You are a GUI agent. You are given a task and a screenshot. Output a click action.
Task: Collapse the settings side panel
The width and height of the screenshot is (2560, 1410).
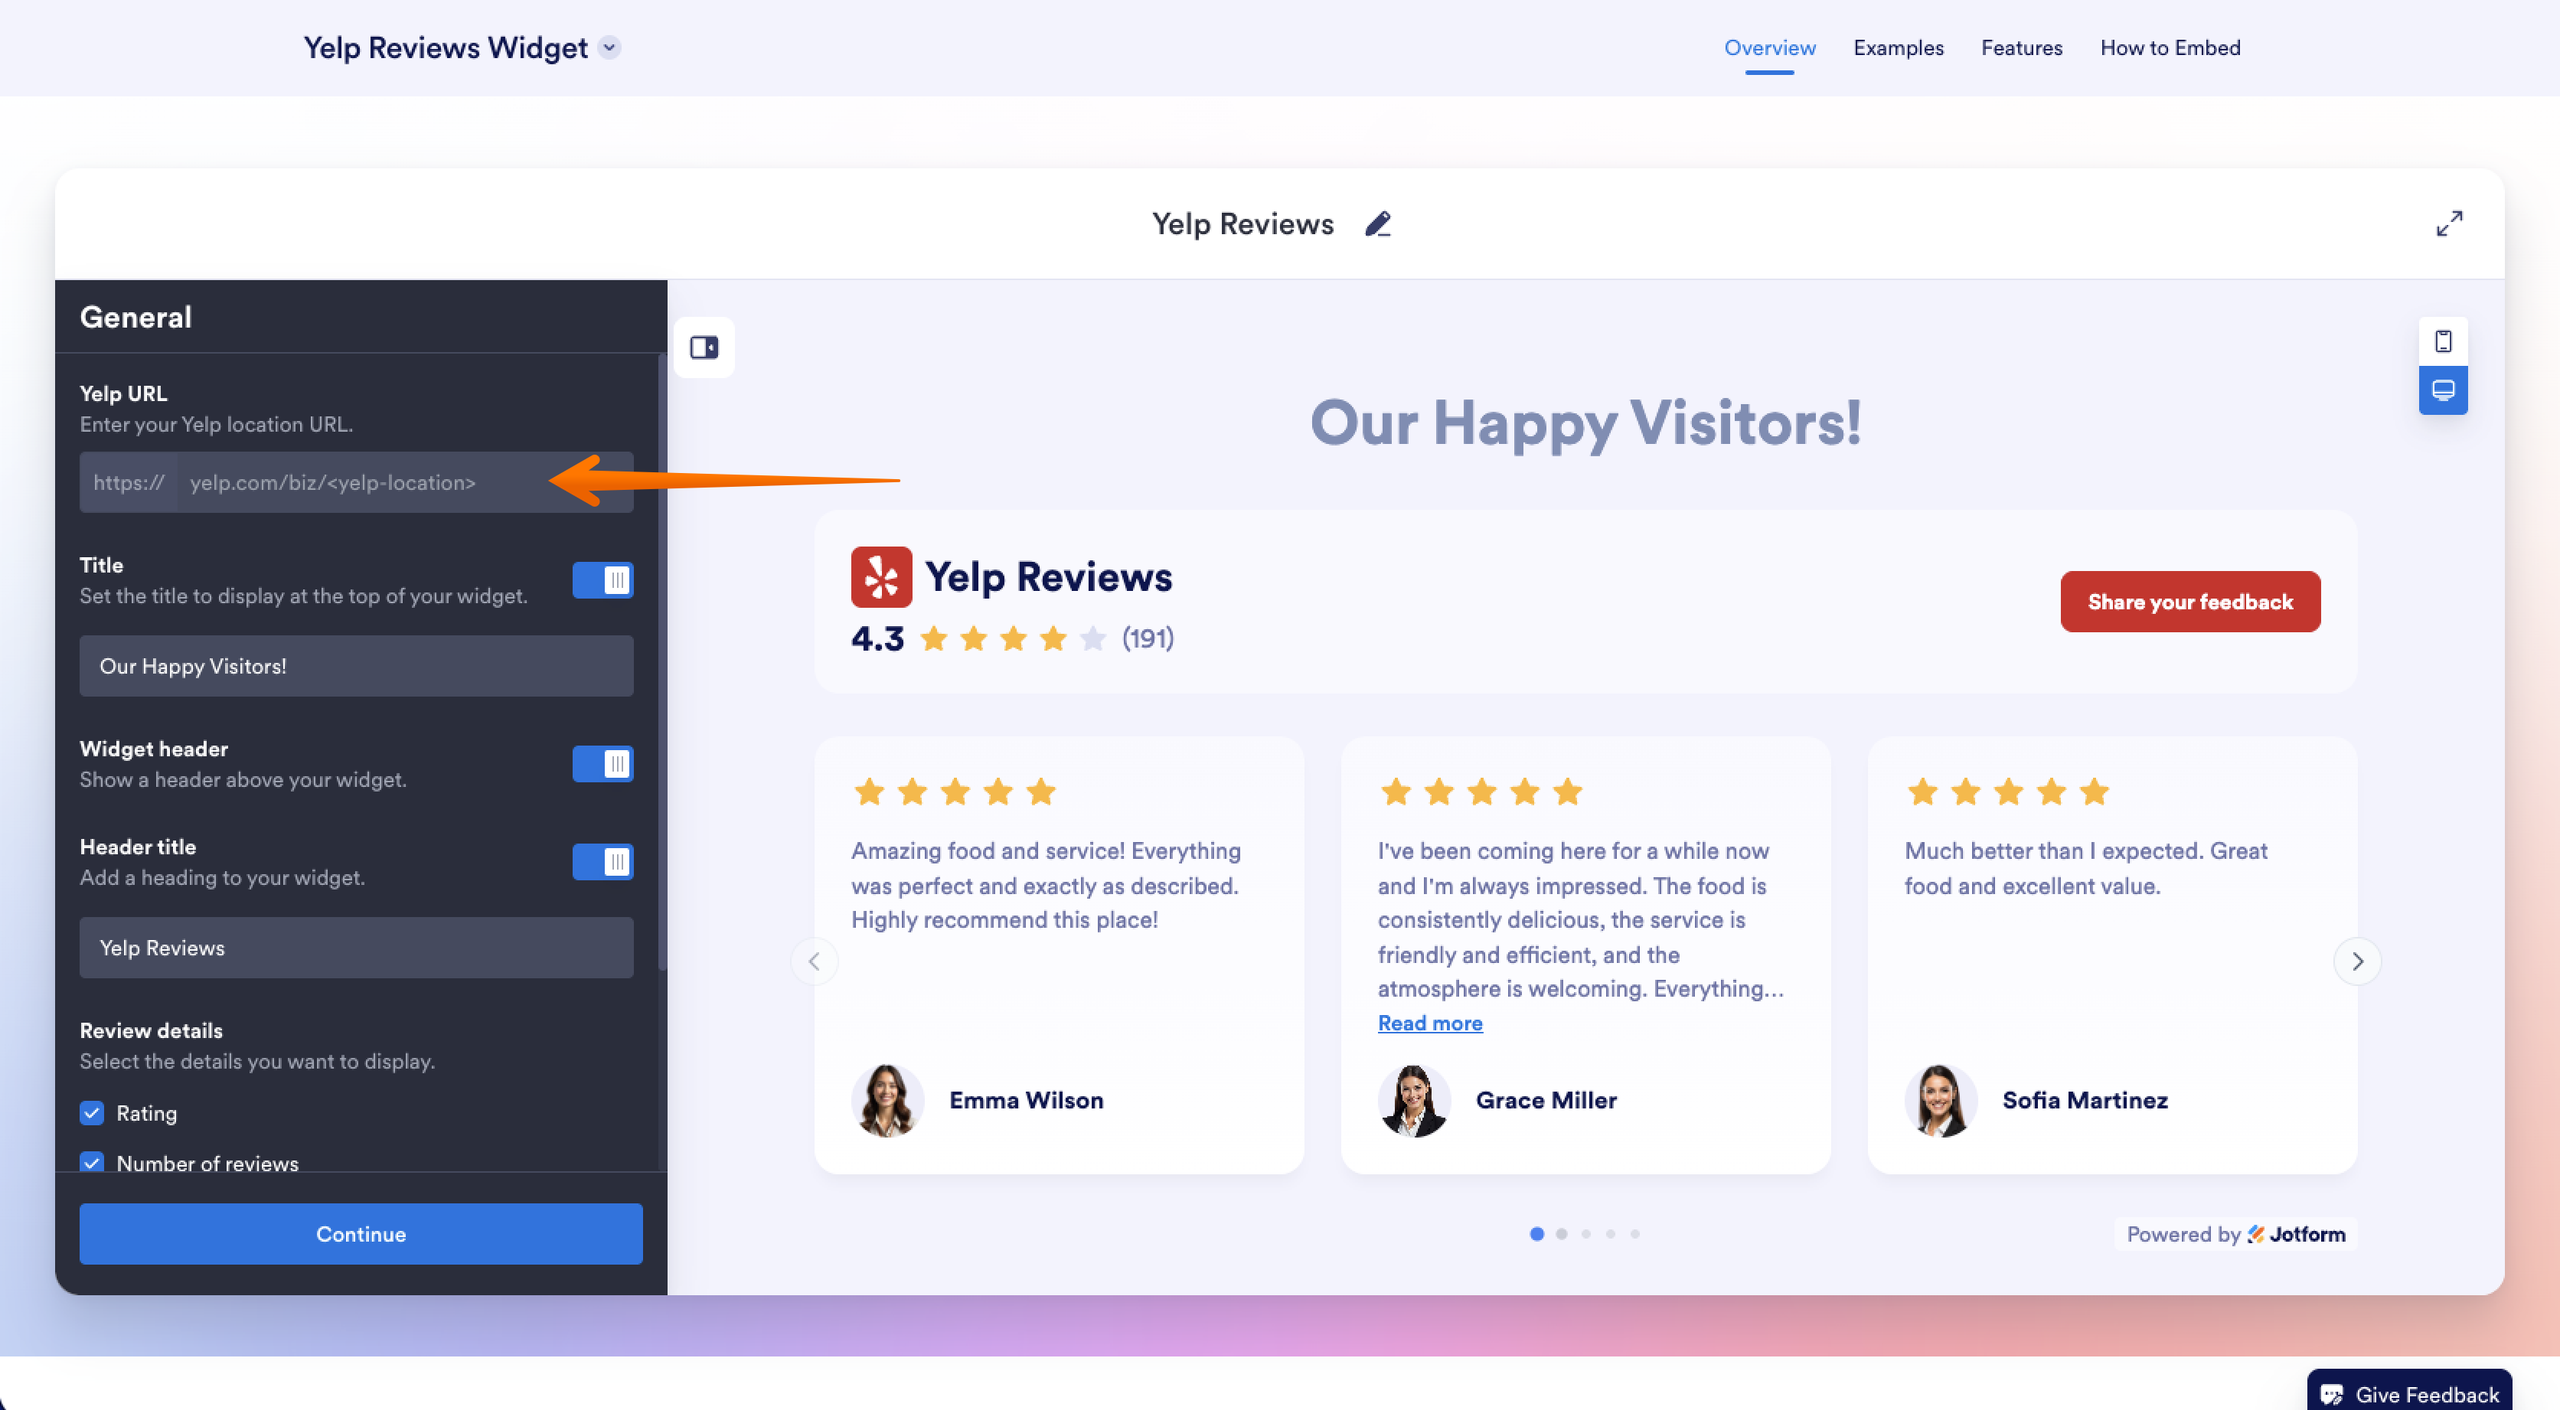tap(704, 347)
